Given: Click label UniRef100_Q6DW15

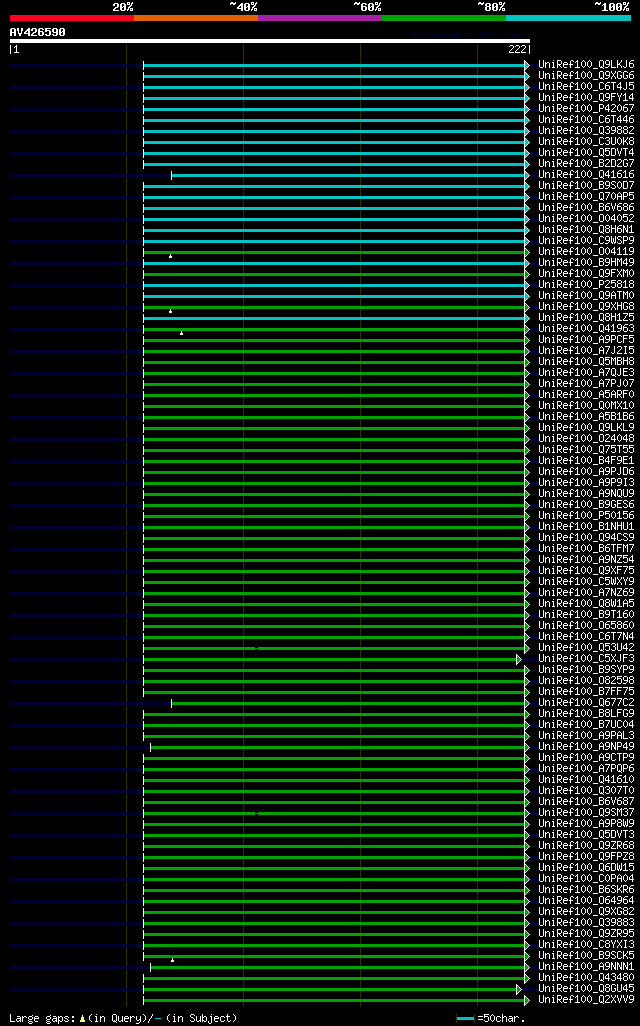Looking at the screenshot, I should pos(586,868).
